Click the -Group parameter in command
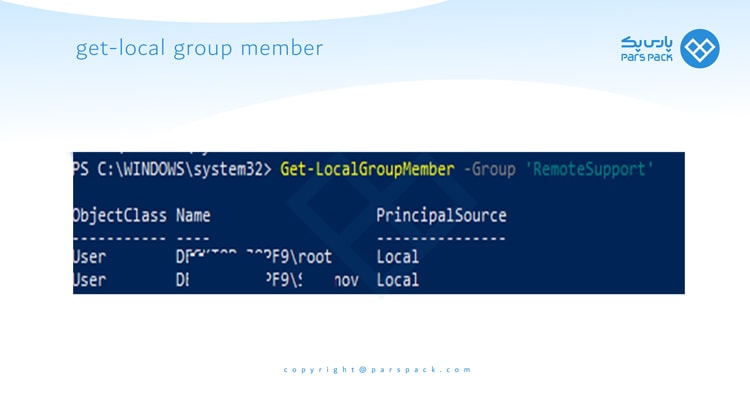 [490, 170]
